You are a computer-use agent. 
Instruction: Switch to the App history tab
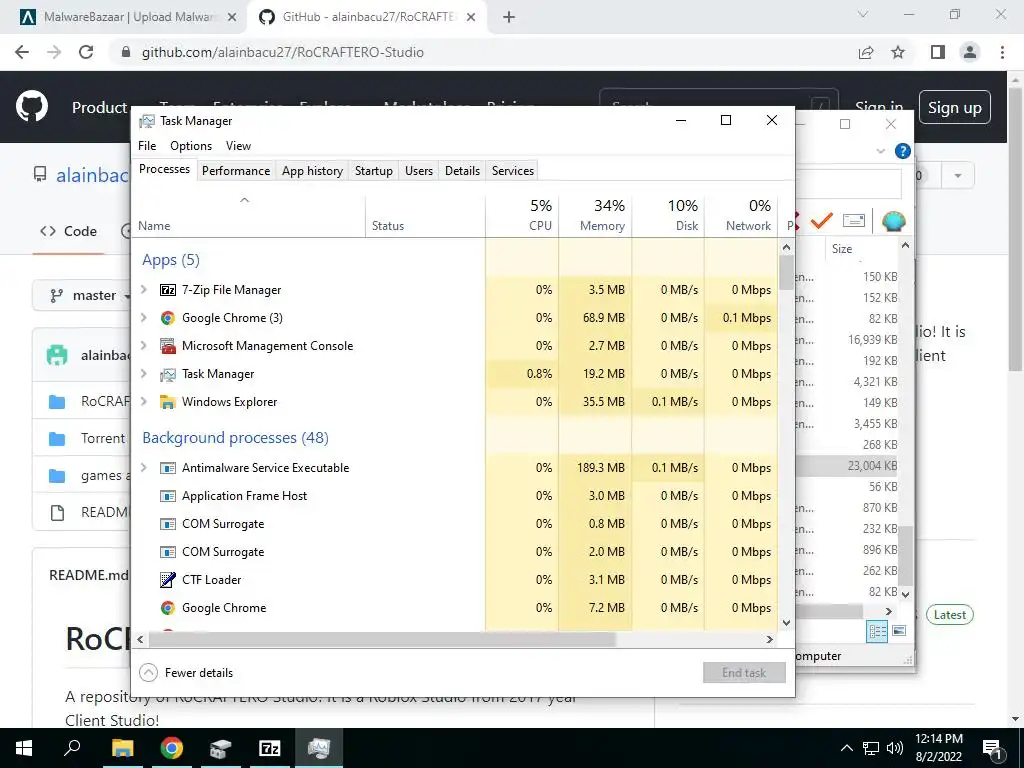(312, 170)
